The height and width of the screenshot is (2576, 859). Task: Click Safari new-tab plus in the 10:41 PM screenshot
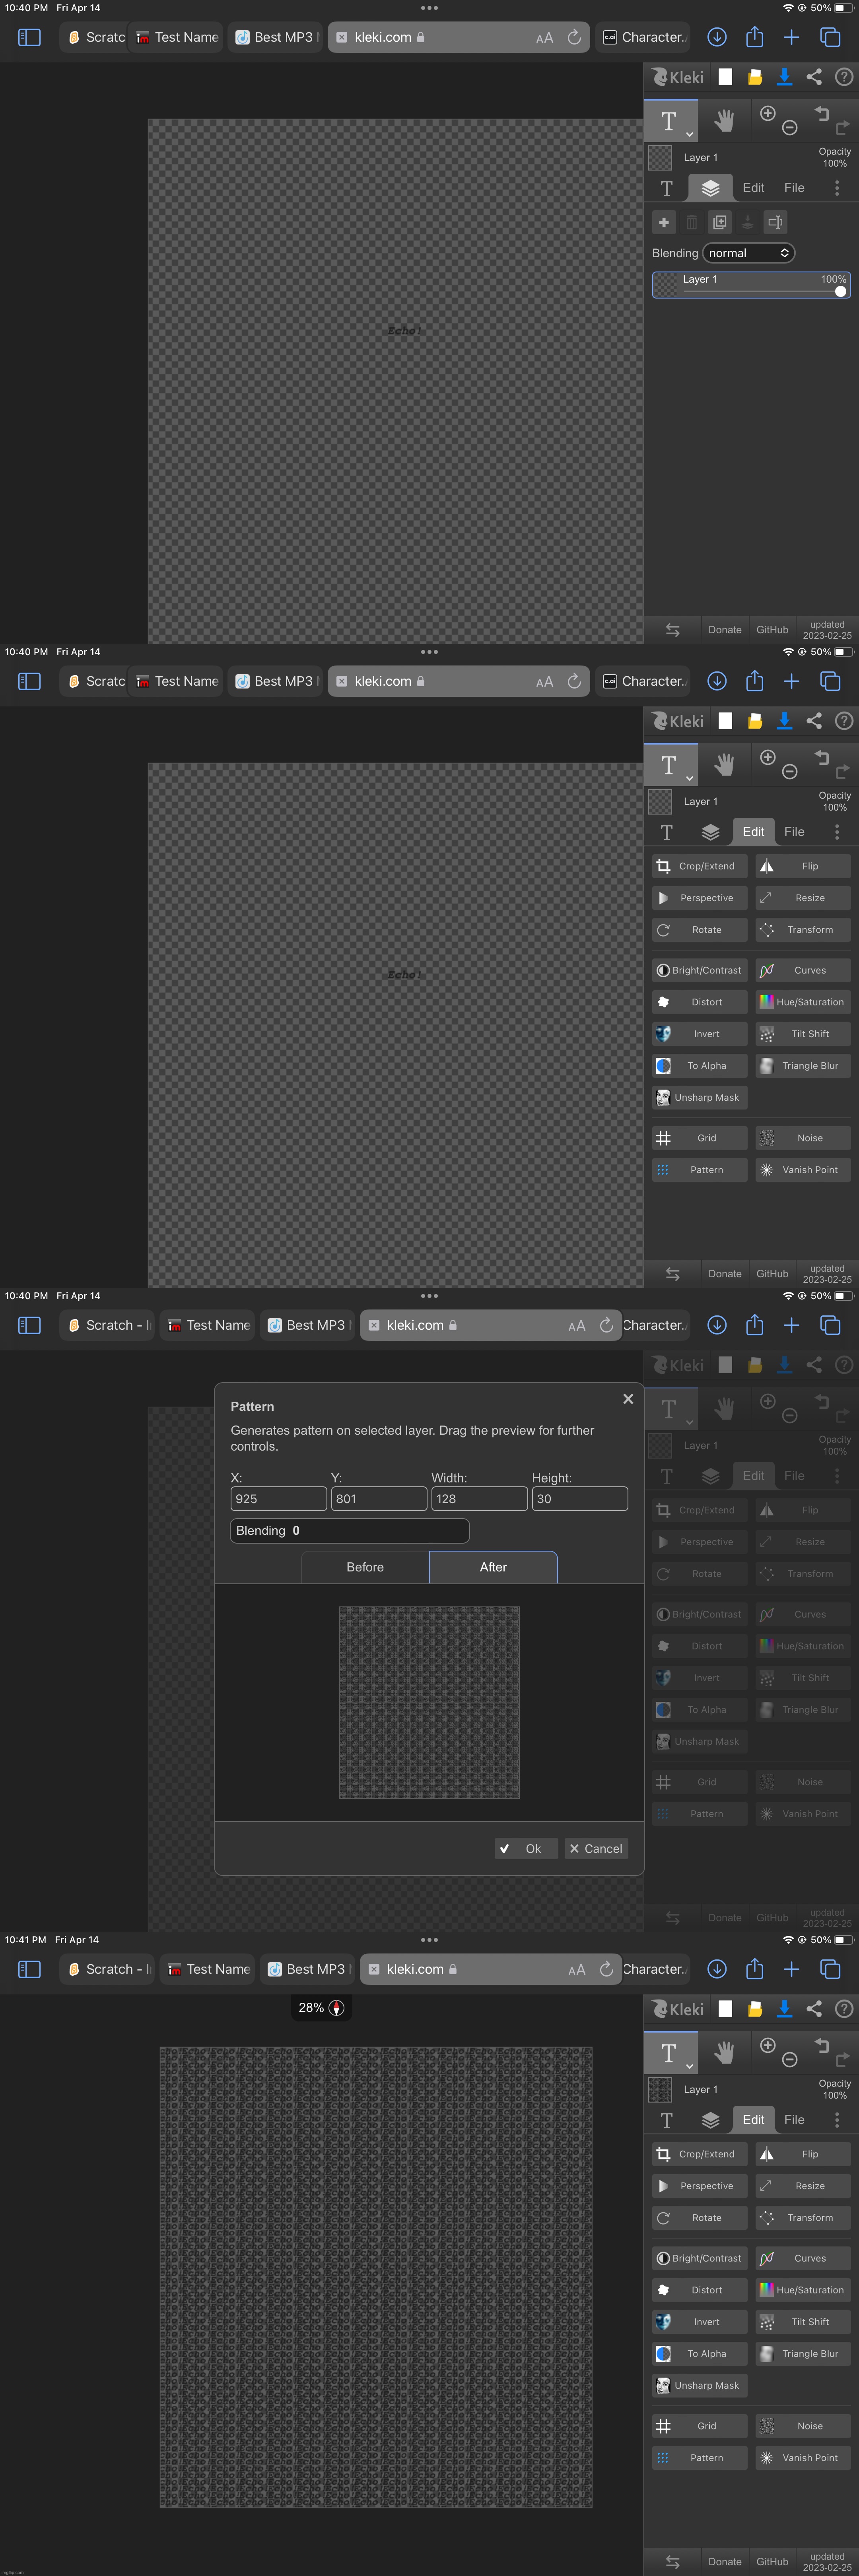pos(791,1969)
